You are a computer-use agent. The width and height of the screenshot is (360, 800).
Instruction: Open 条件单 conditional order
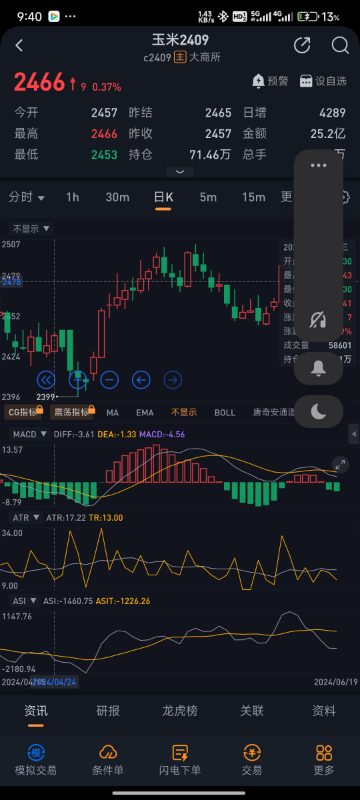[108, 760]
